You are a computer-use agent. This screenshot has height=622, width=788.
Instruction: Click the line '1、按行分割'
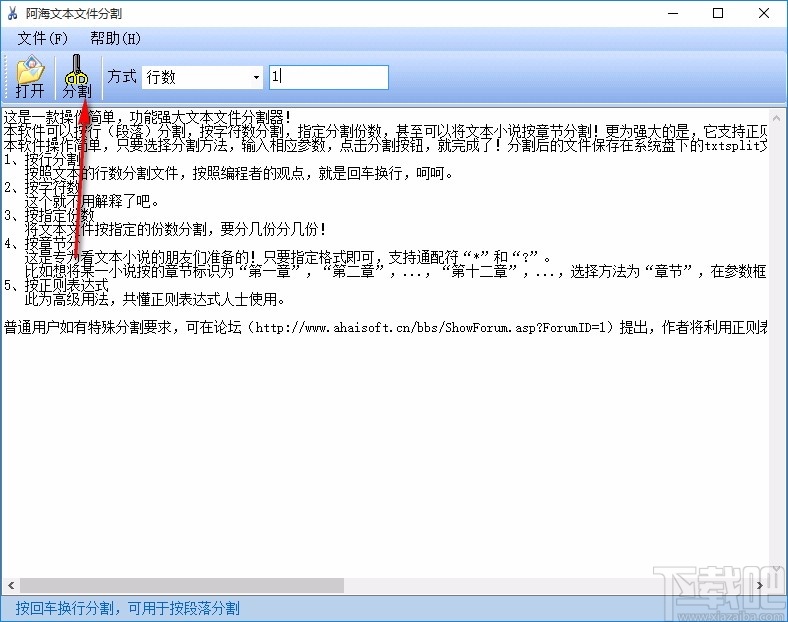(x=42, y=160)
